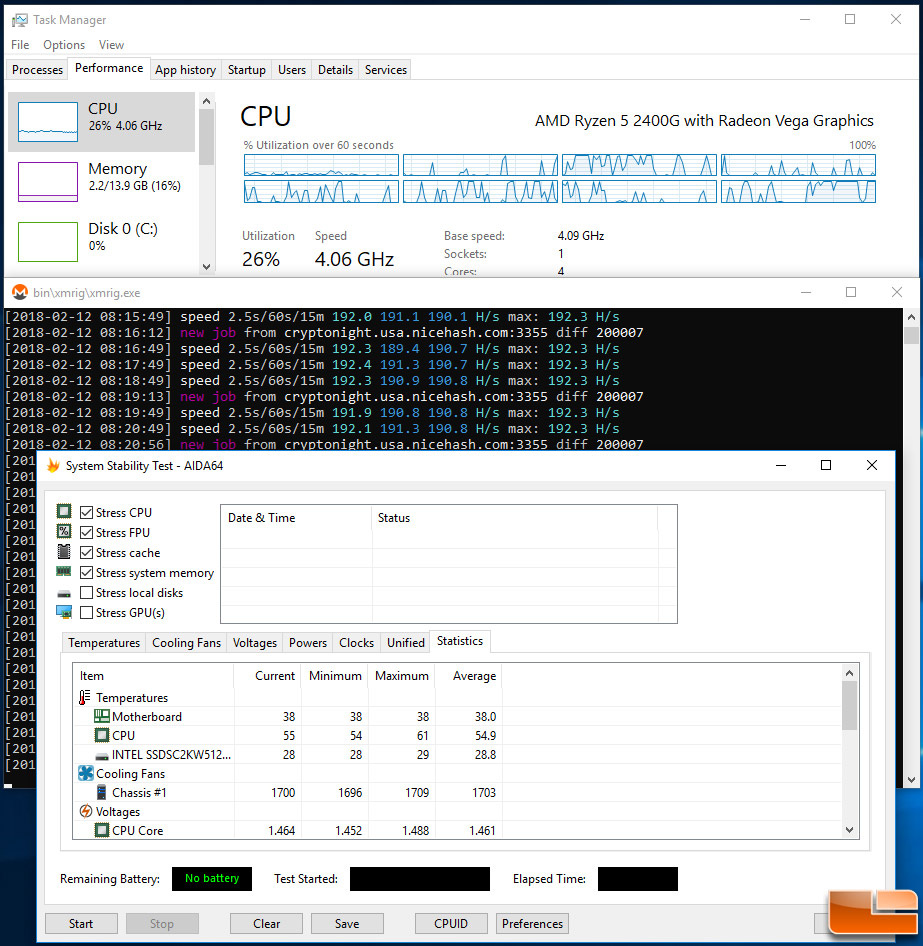Click the xmrig Monero icon in title bar
The image size is (923, 946).
pos(20,293)
